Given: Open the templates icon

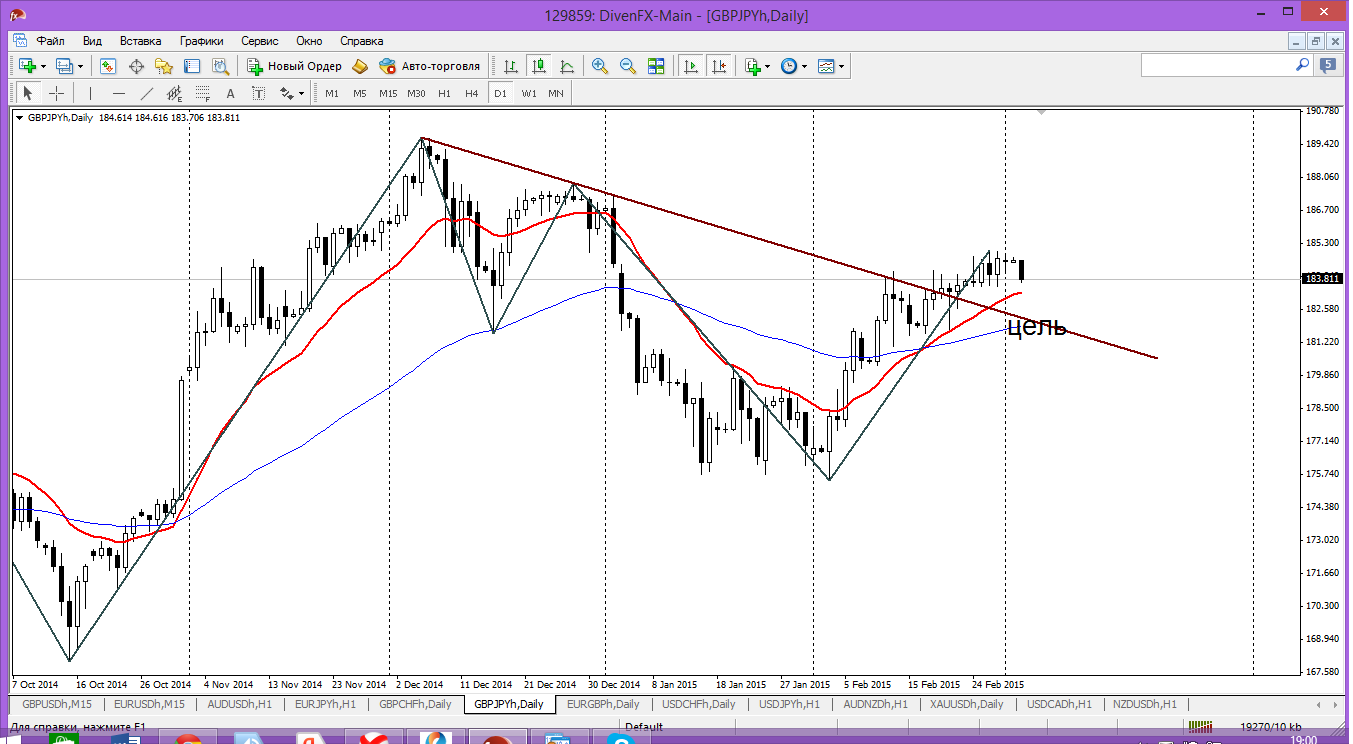Looking at the screenshot, I should click(825, 66).
